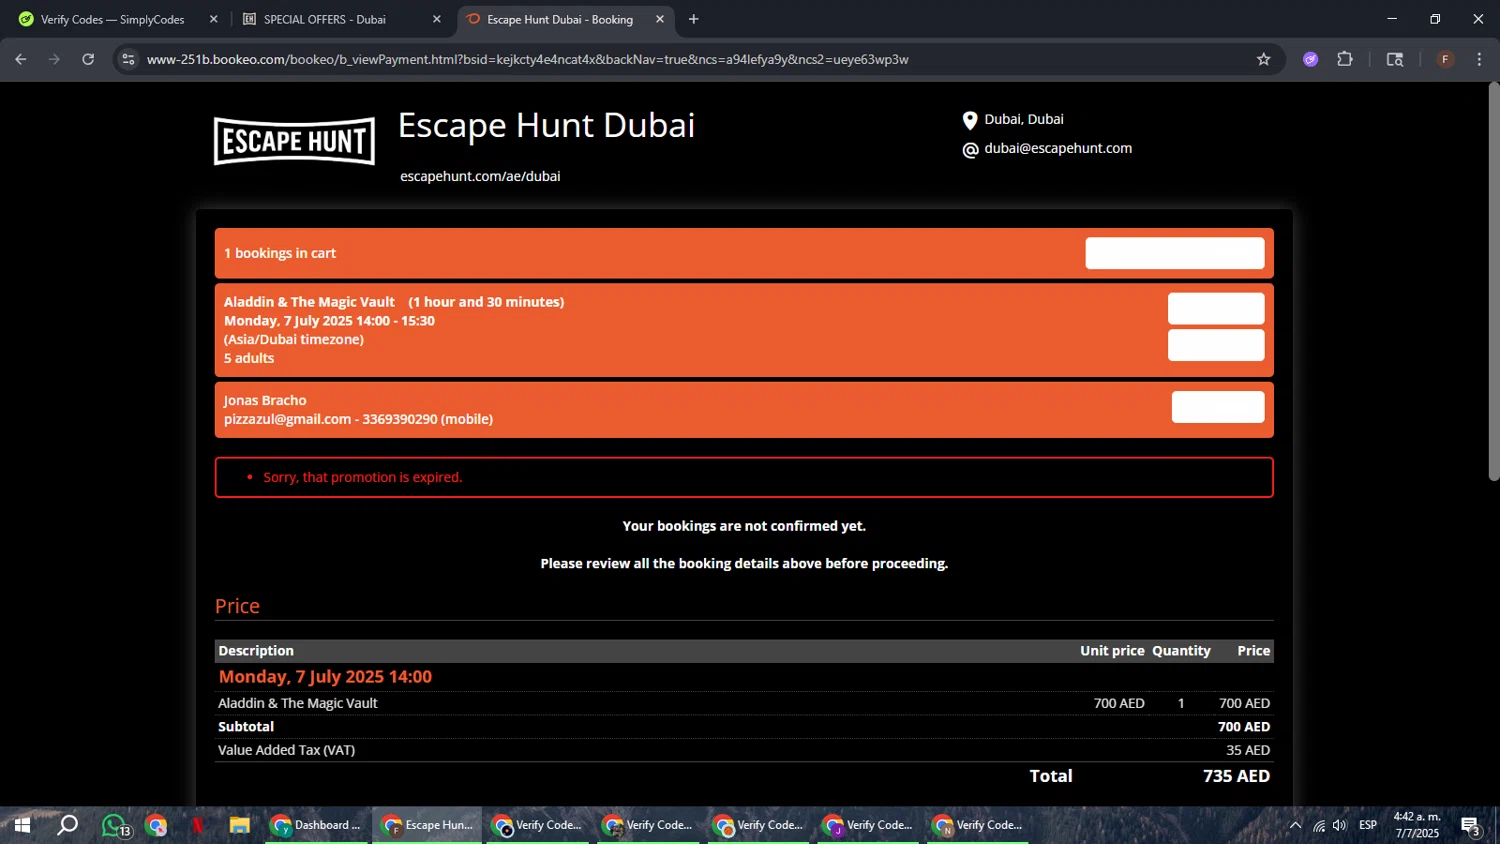Viewport: 1500px width, 844px height.
Task: Reload the booking page
Action: tap(88, 59)
